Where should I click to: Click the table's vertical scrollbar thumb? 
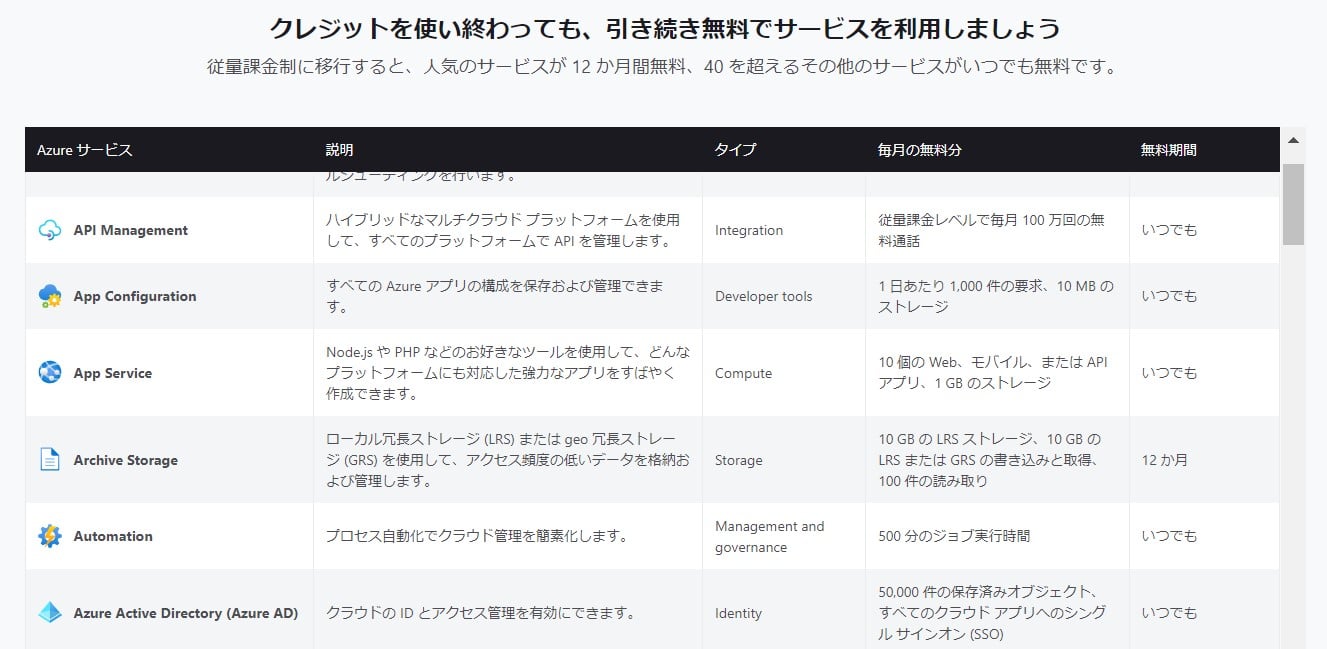click(x=1293, y=204)
